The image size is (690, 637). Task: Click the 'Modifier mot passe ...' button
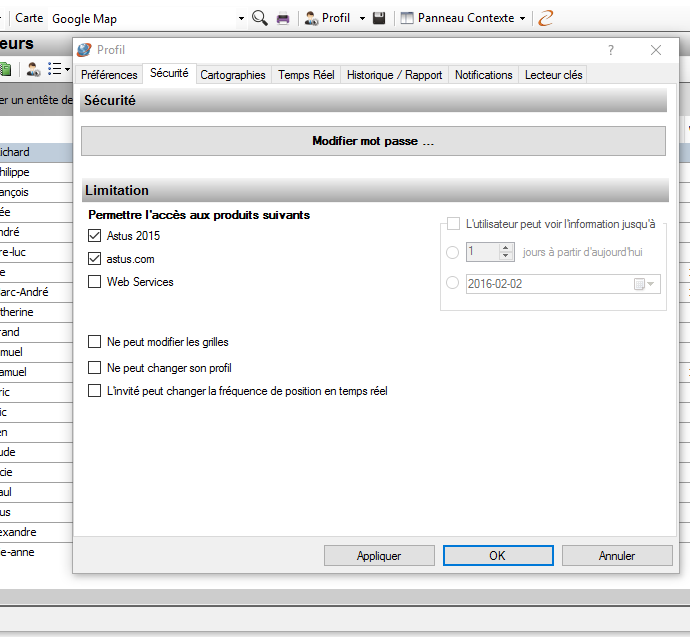click(373, 141)
